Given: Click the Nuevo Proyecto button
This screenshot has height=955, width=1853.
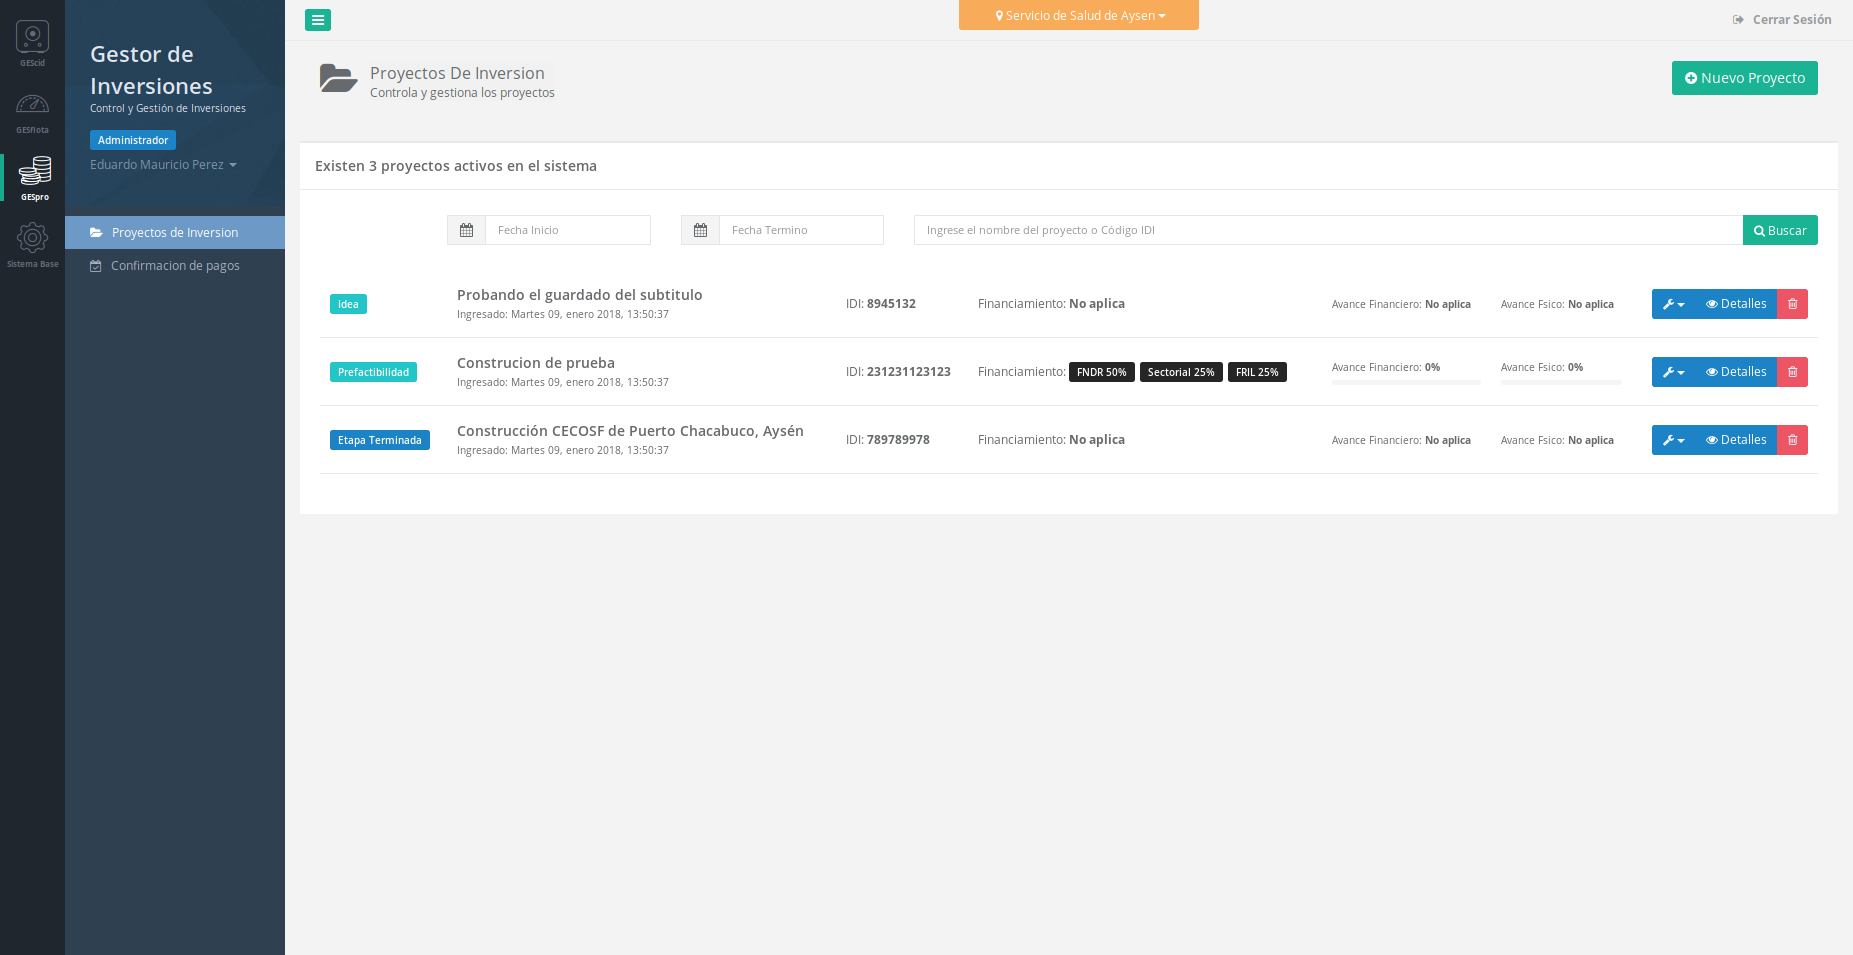Looking at the screenshot, I should coord(1744,78).
